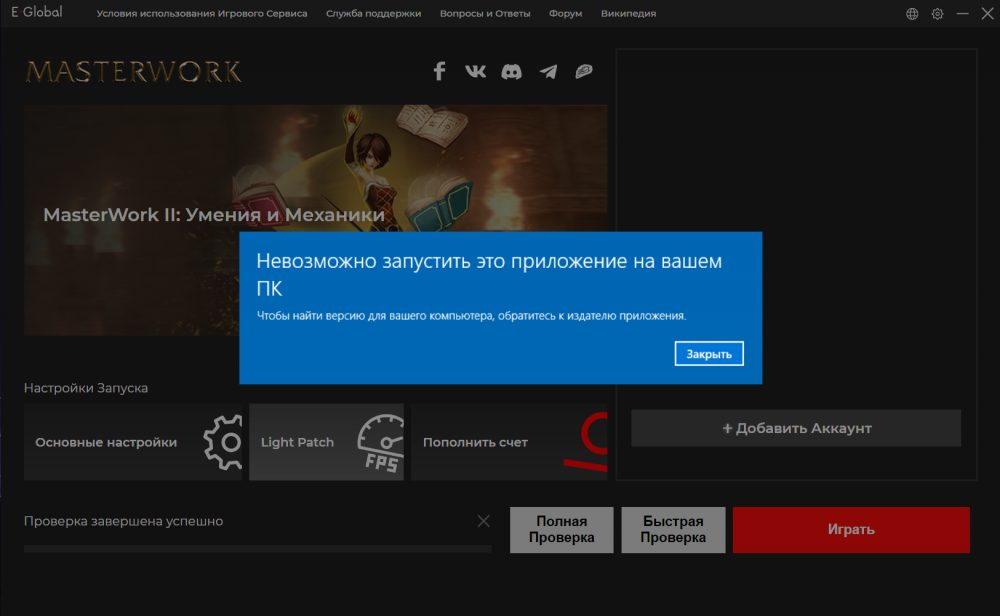Open the Facebook social link icon
The image size is (1000, 616).
pos(439,71)
